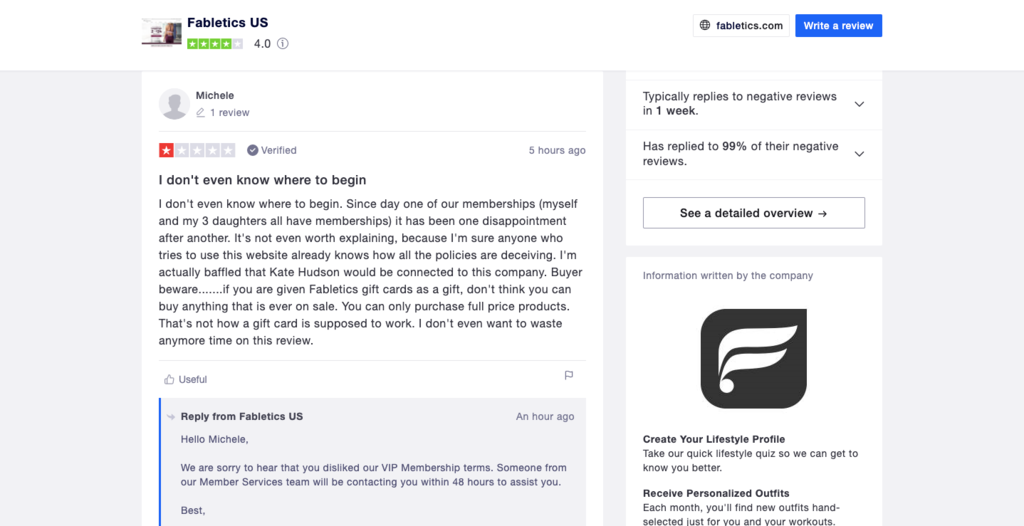Expand the 'Has replied to 99%' row
Image resolution: width=1024 pixels, height=526 pixels.
(754, 154)
